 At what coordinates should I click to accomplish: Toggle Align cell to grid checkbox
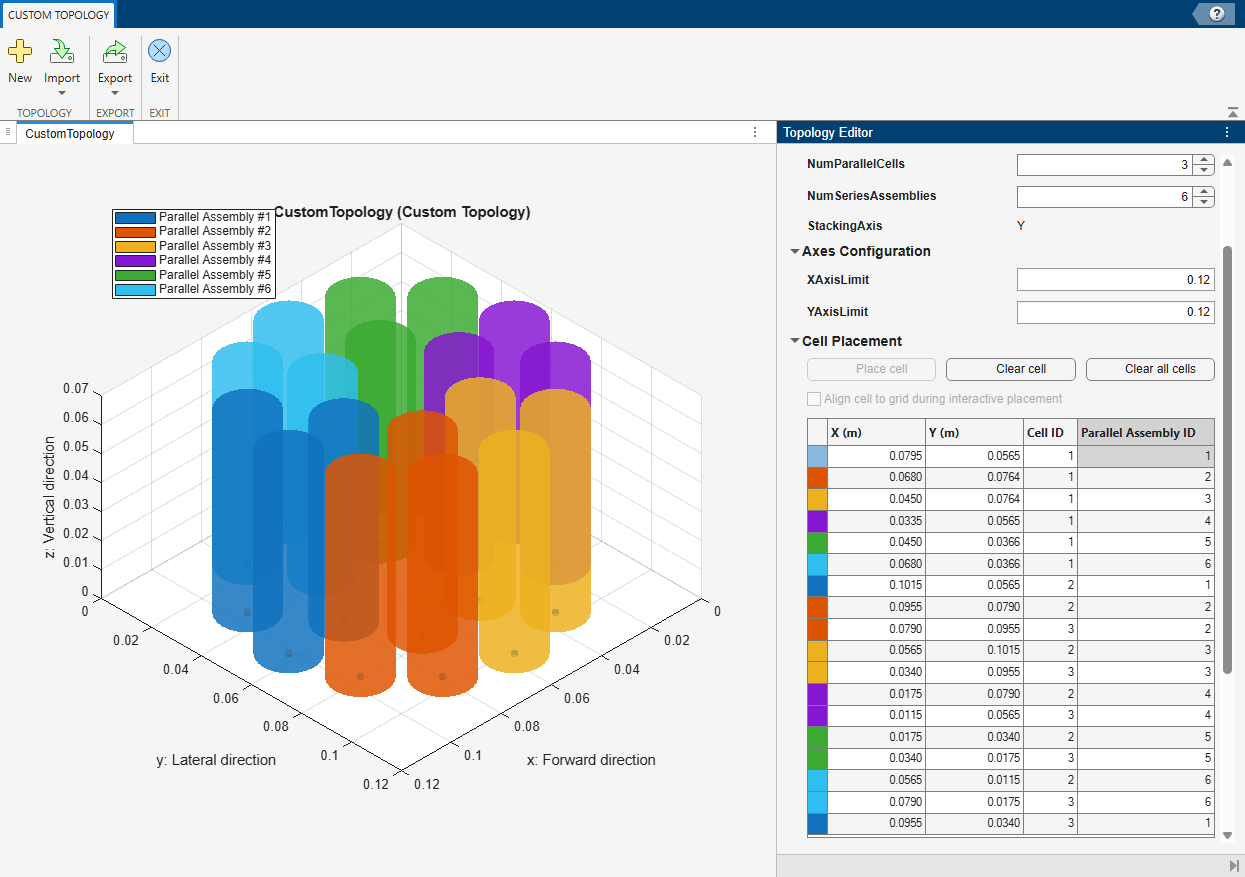tap(814, 399)
